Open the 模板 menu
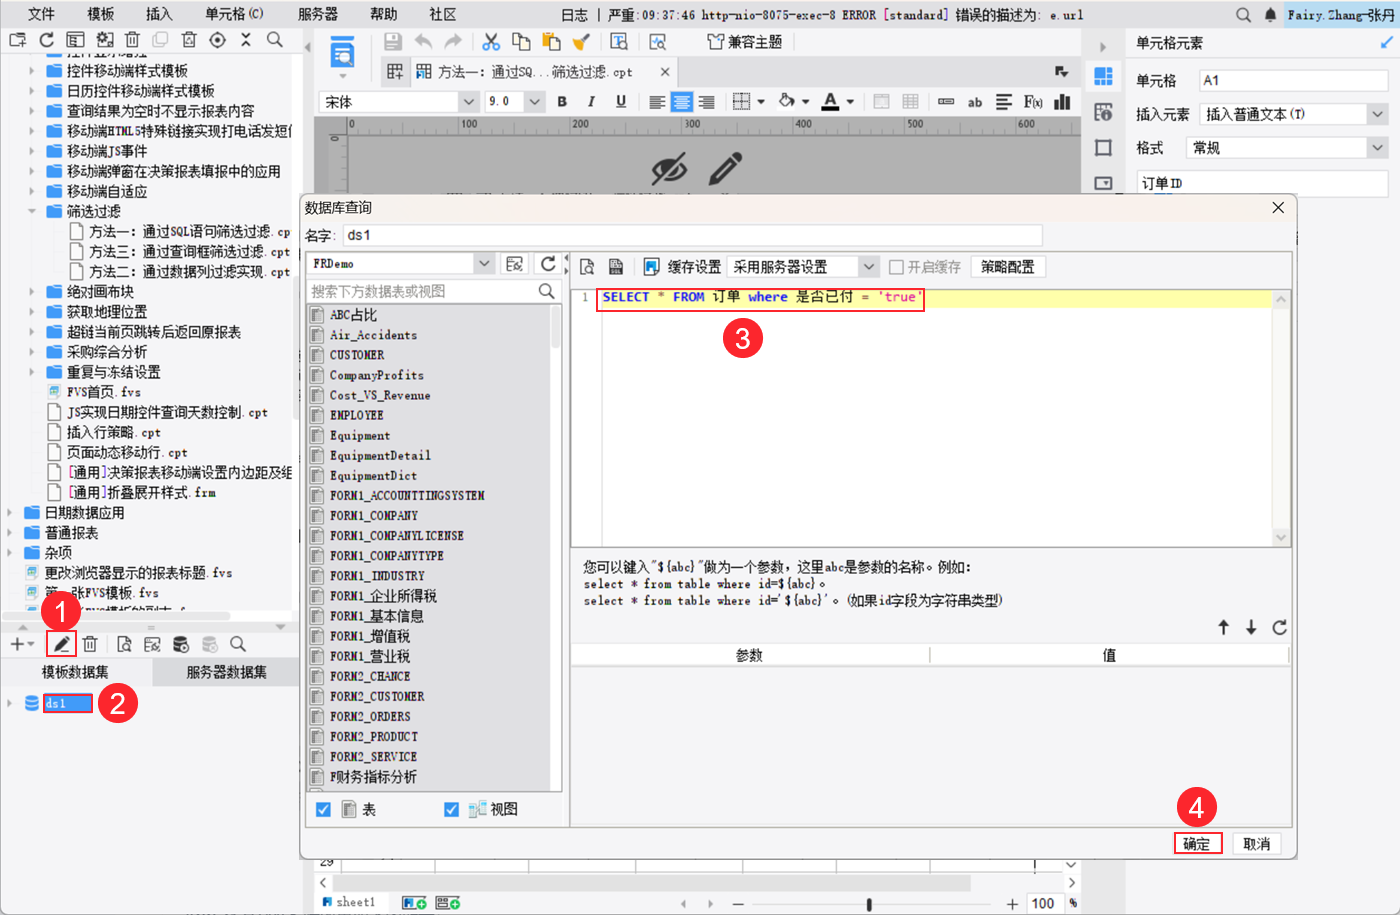The image size is (1400, 915). coord(101,14)
